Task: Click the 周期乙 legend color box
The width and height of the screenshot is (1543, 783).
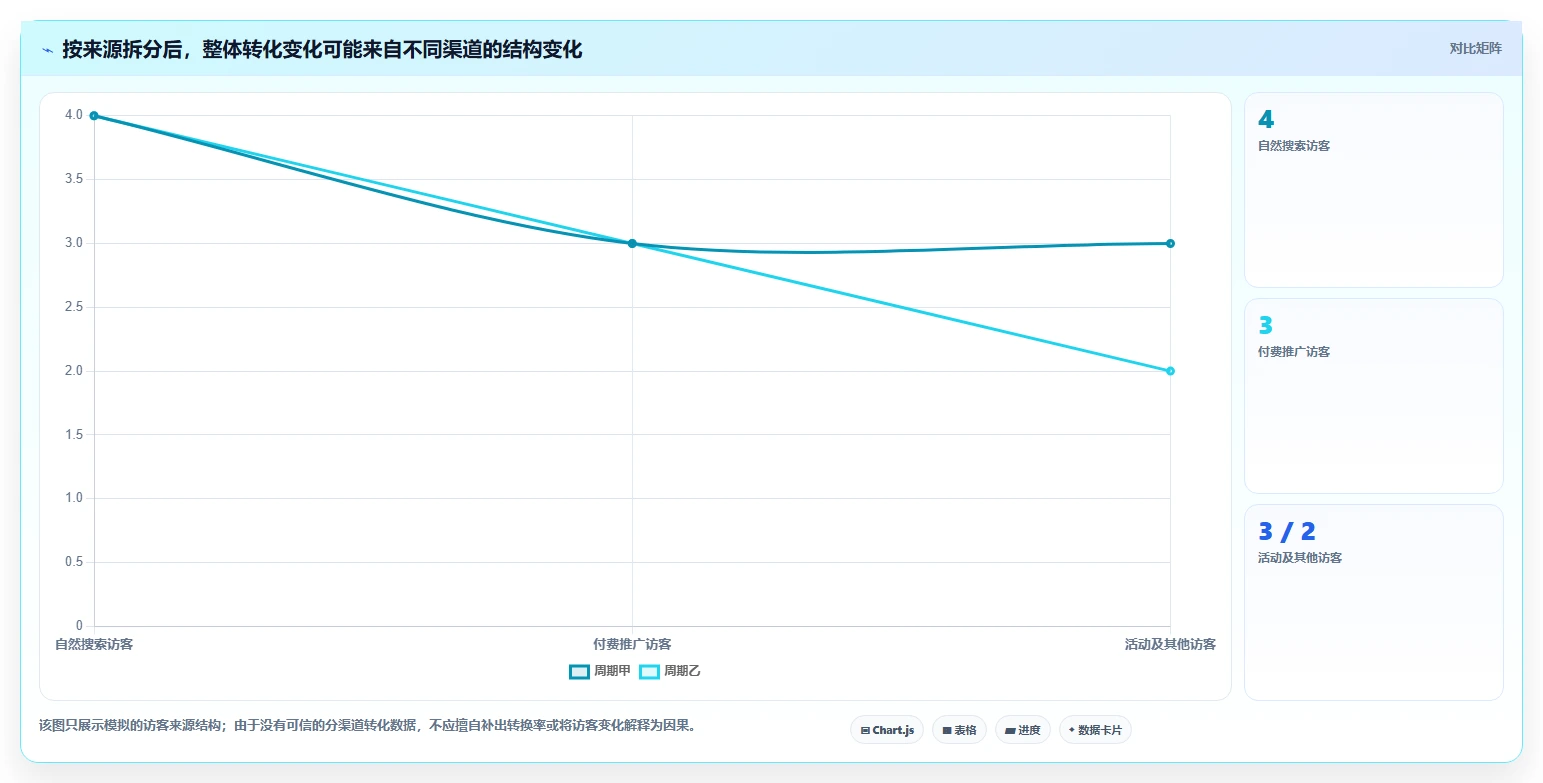Action: [650, 671]
